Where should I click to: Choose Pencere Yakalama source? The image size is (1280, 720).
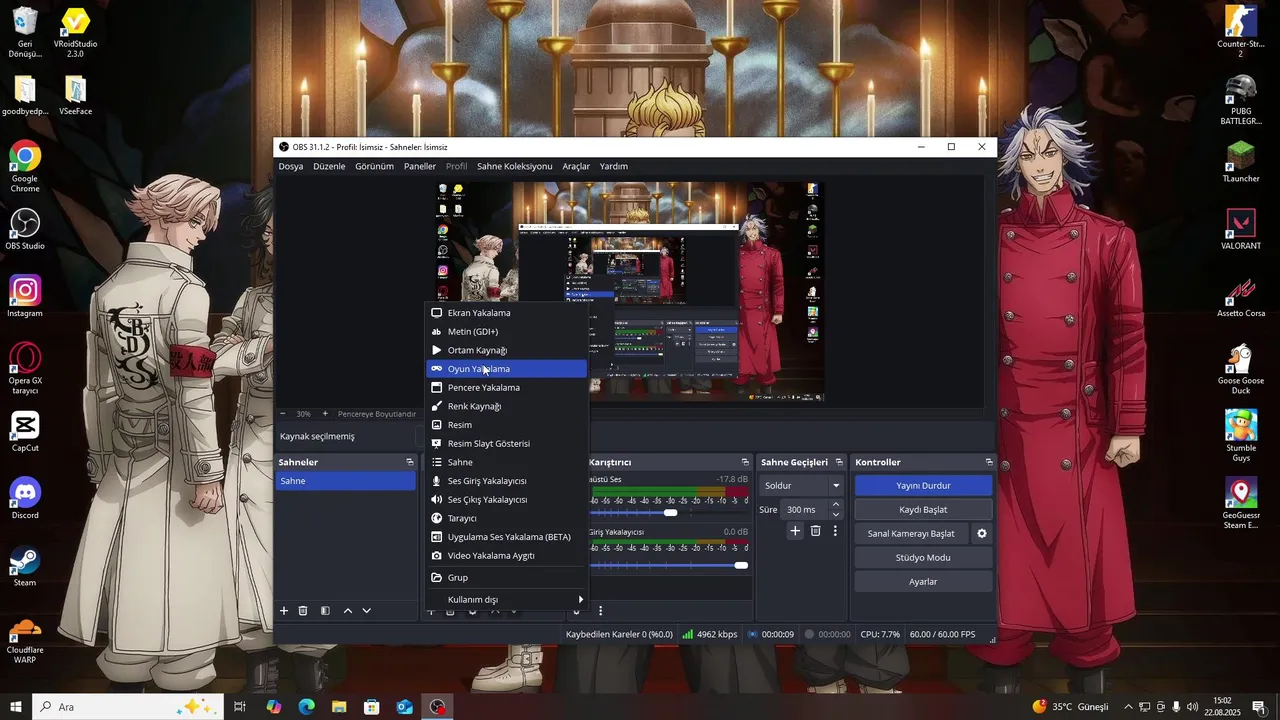[507, 388]
